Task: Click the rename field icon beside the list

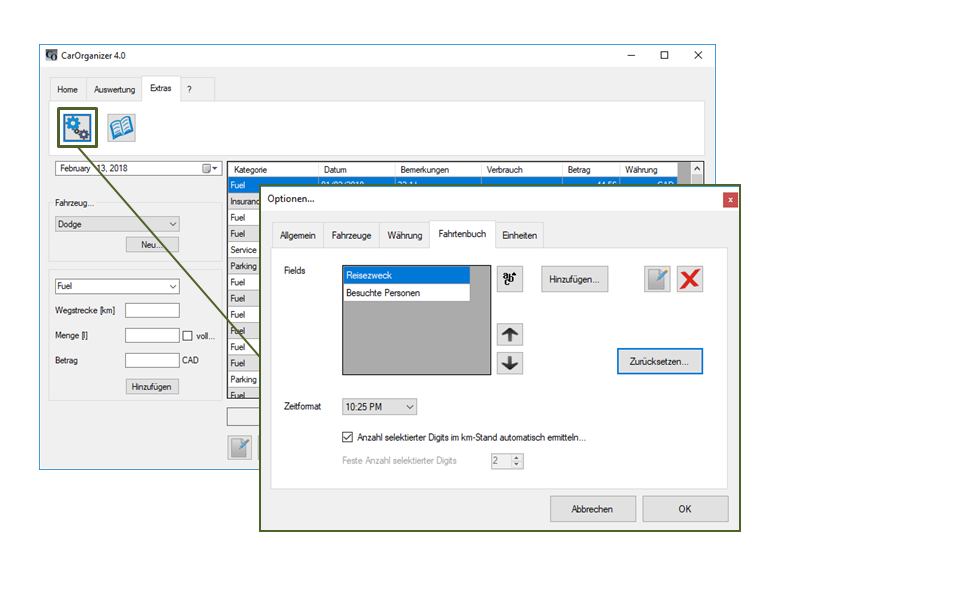Action: click(x=510, y=280)
